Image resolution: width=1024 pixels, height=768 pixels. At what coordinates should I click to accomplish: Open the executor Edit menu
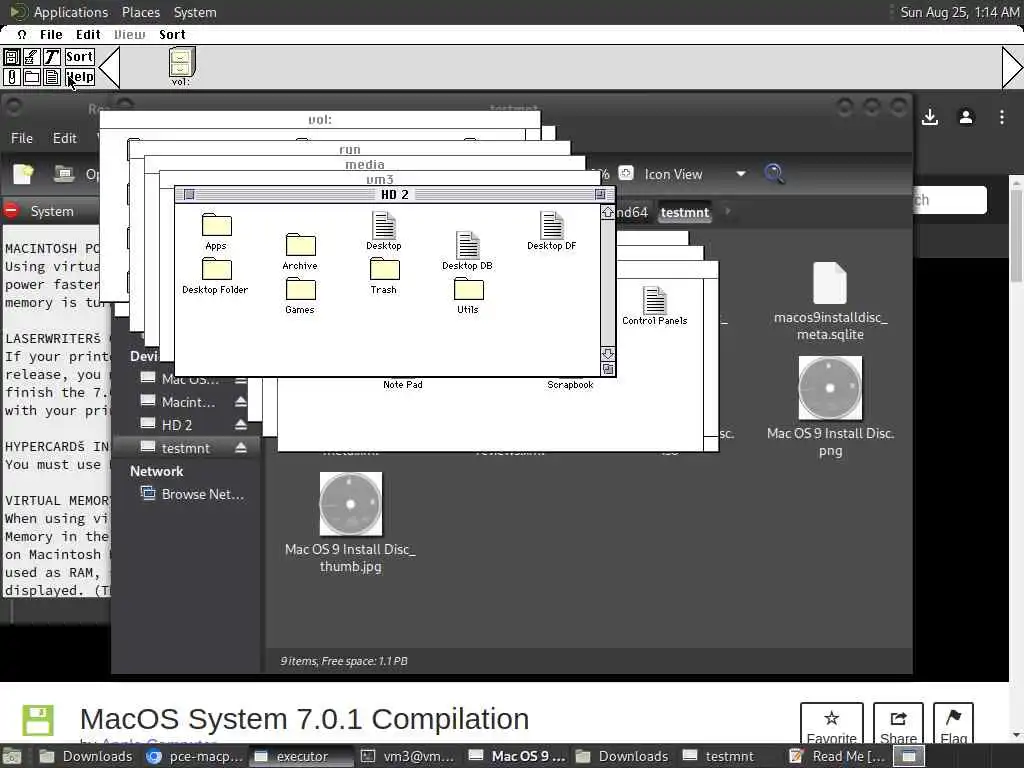pyautogui.click(x=88, y=35)
